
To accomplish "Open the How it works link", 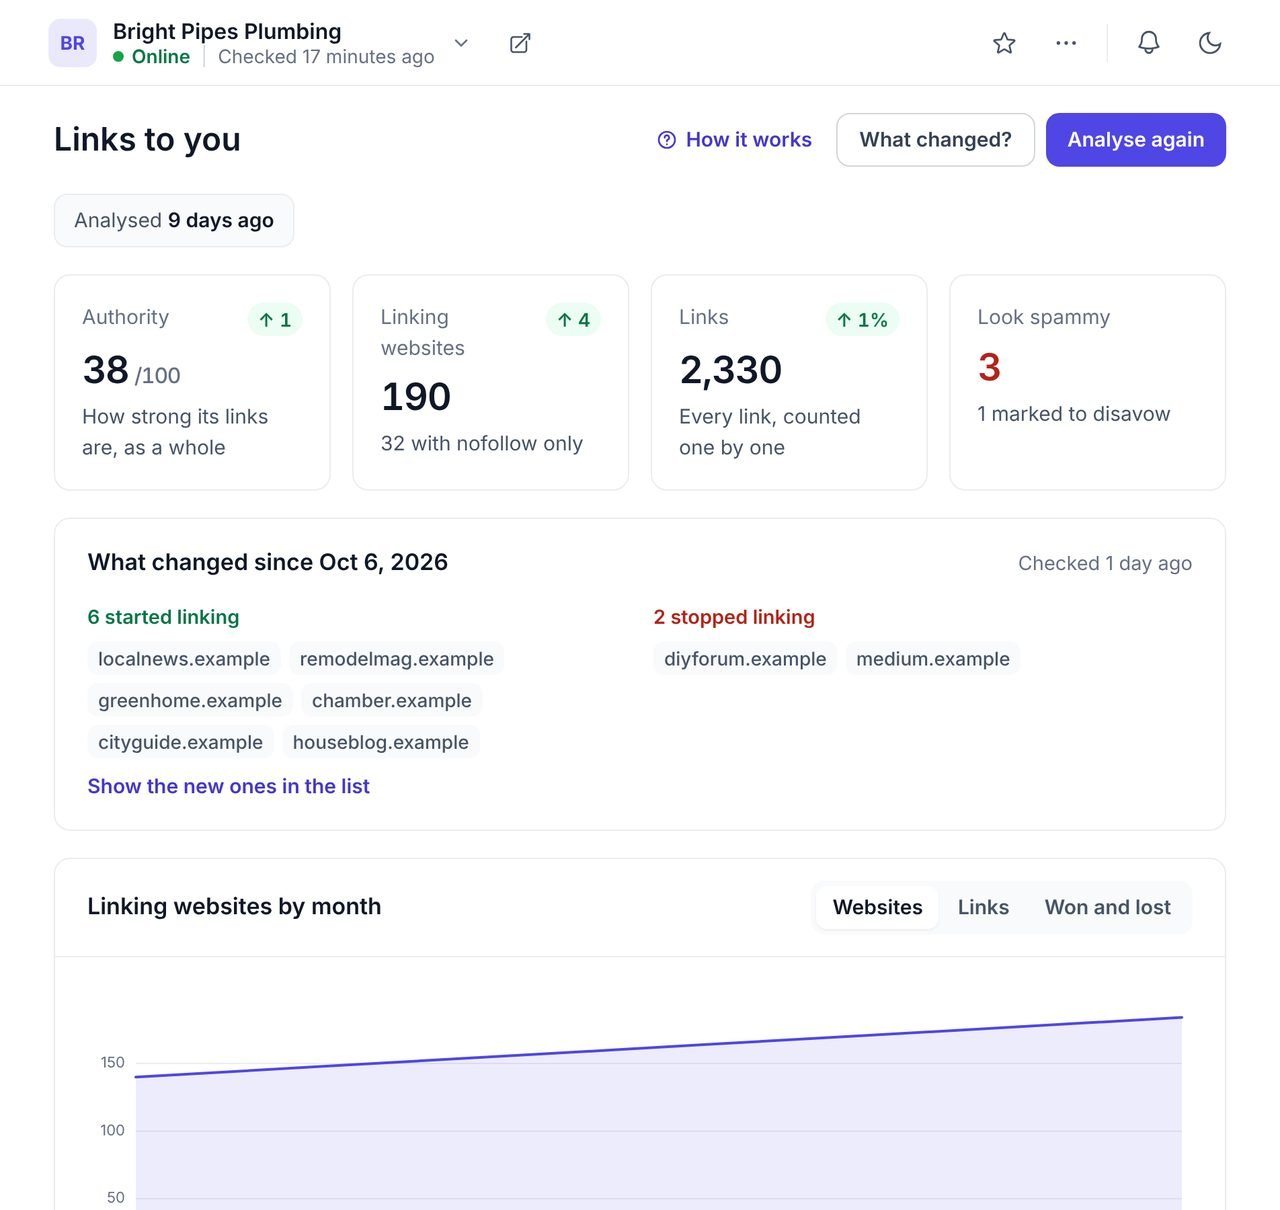I will [x=735, y=140].
